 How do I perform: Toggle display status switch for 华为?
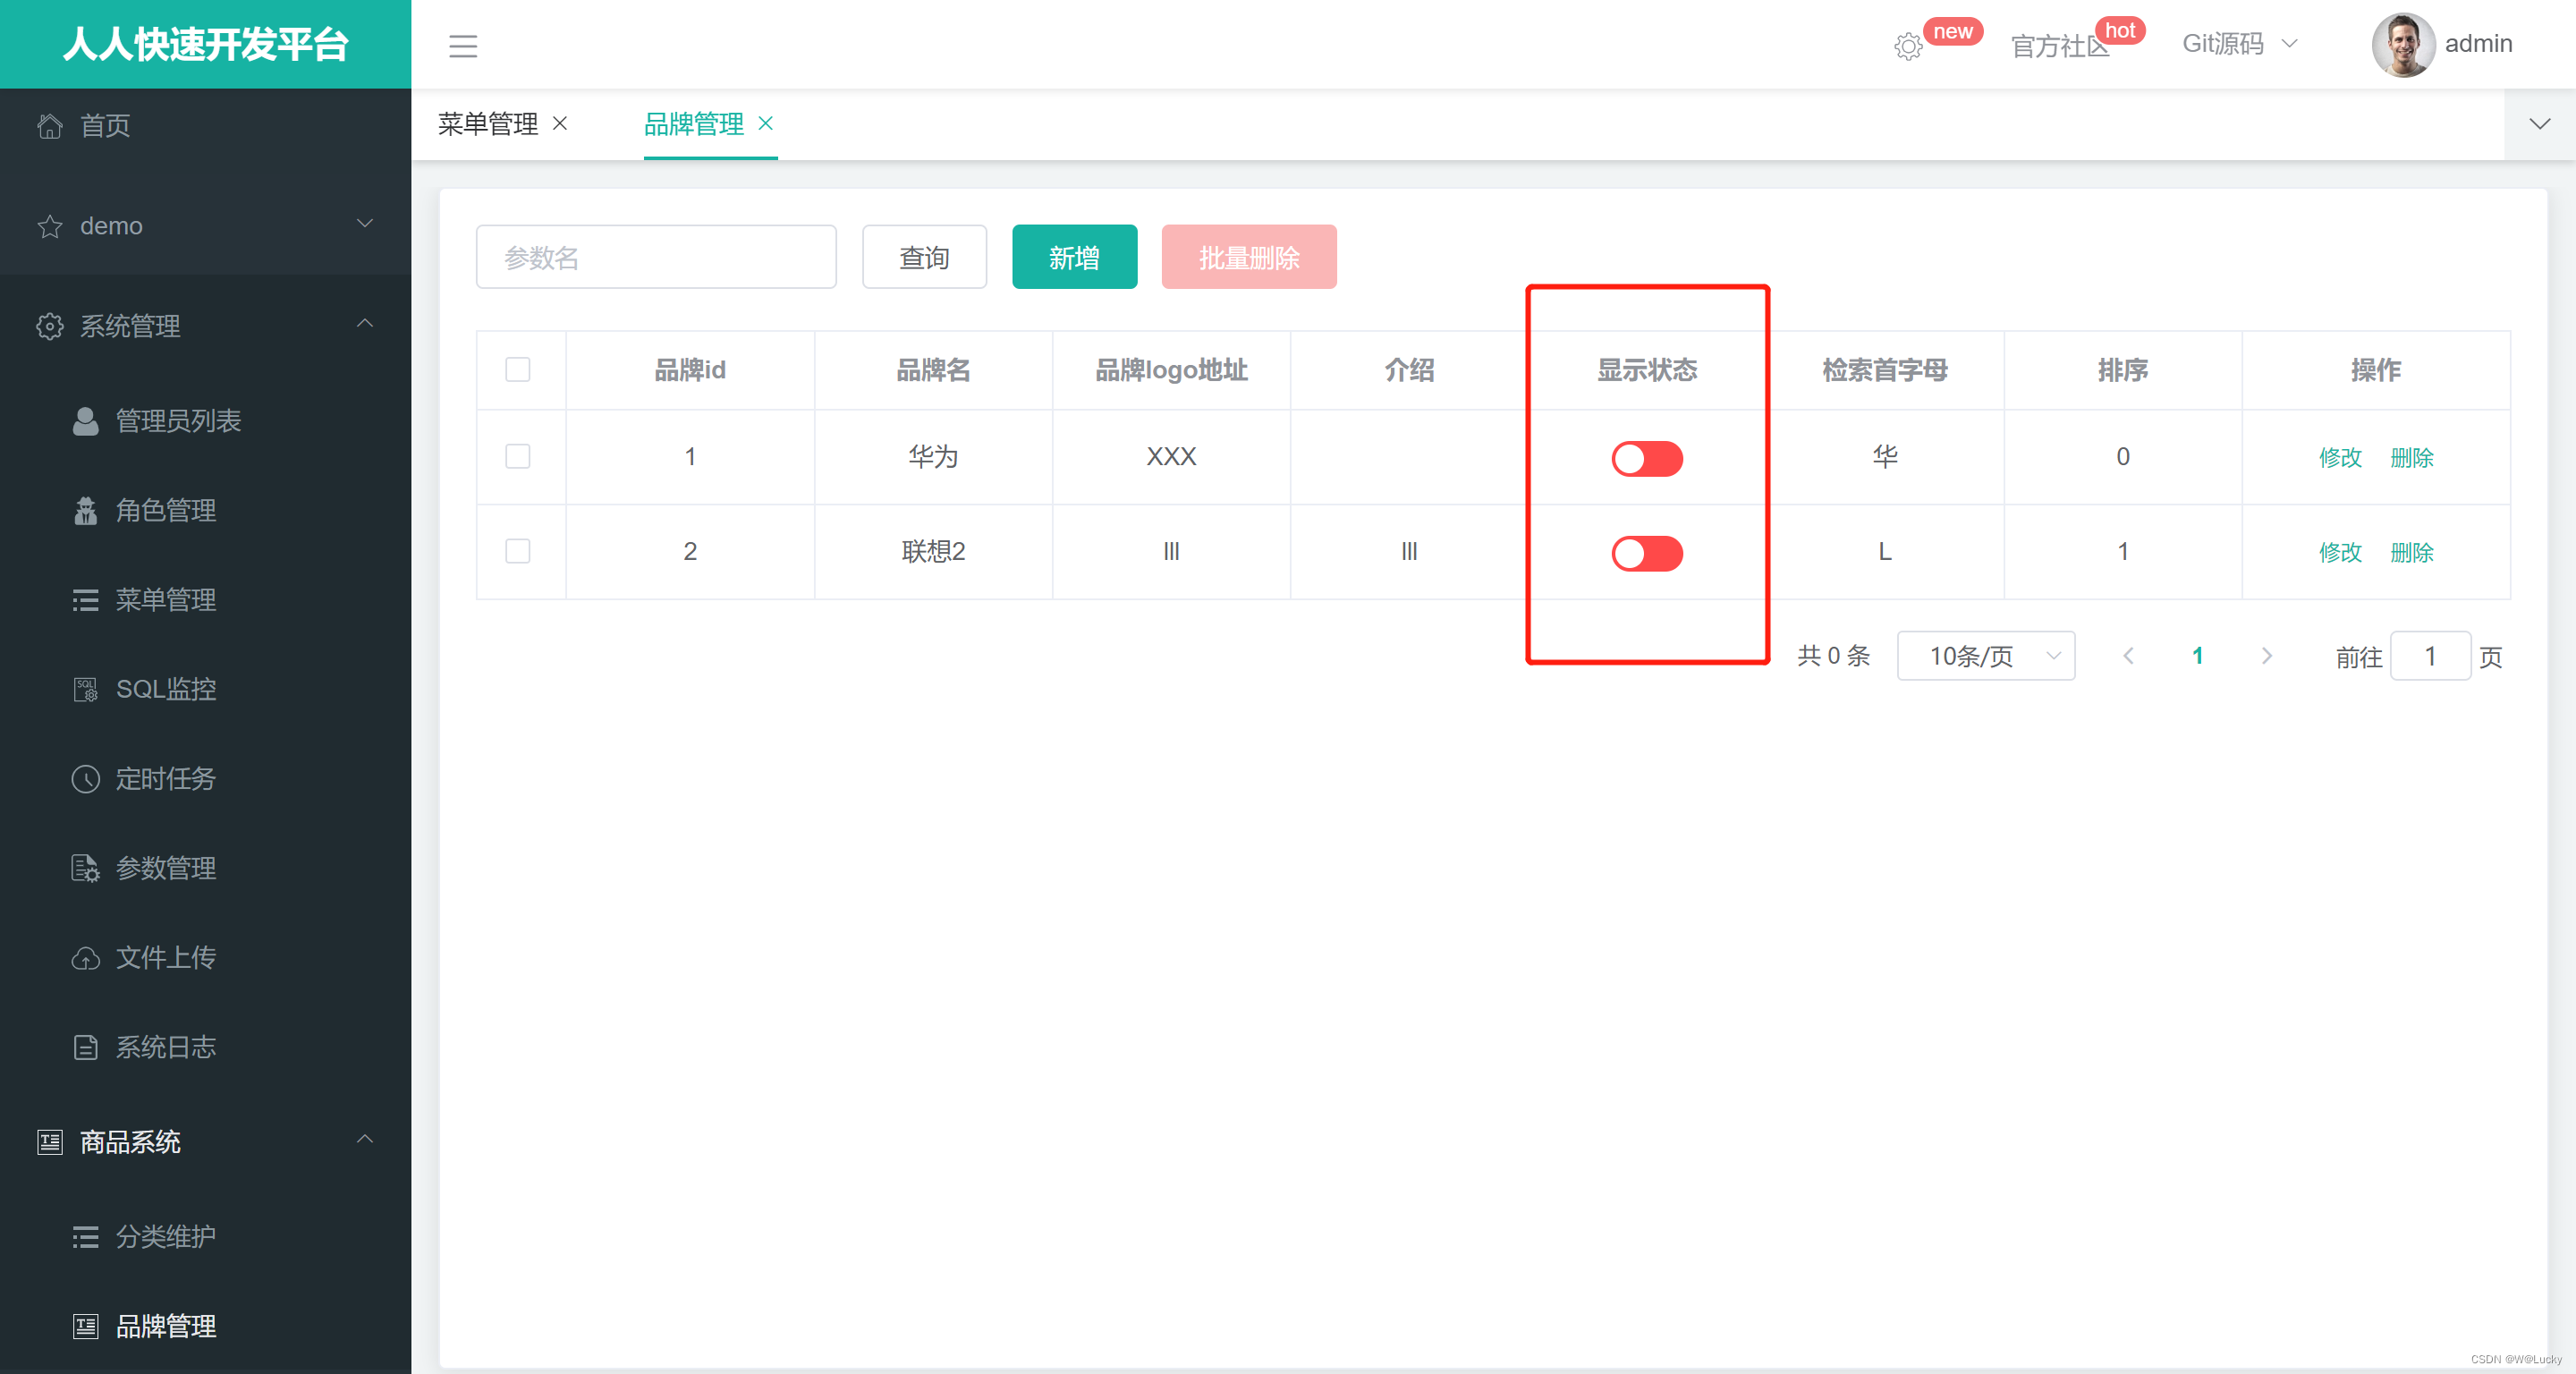click(1646, 459)
